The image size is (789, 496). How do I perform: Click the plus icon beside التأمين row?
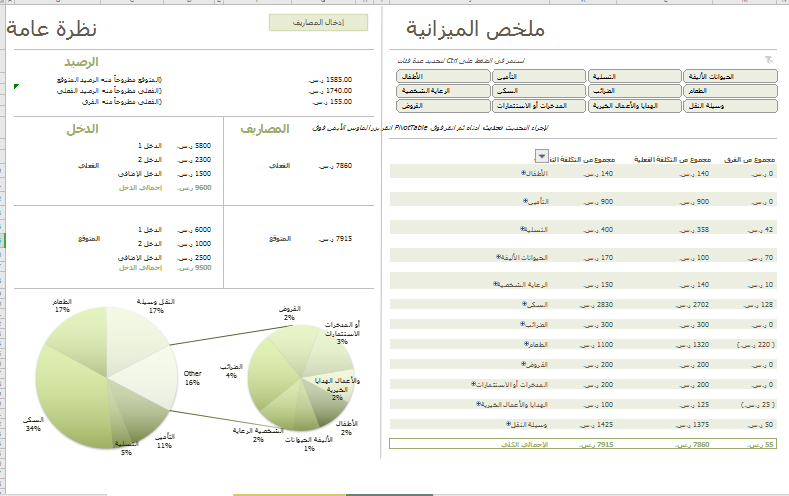coord(525,201)
